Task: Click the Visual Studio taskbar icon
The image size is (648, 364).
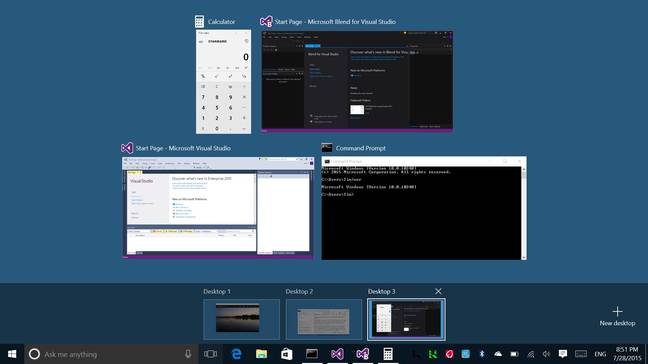Action: click(337, 354)
